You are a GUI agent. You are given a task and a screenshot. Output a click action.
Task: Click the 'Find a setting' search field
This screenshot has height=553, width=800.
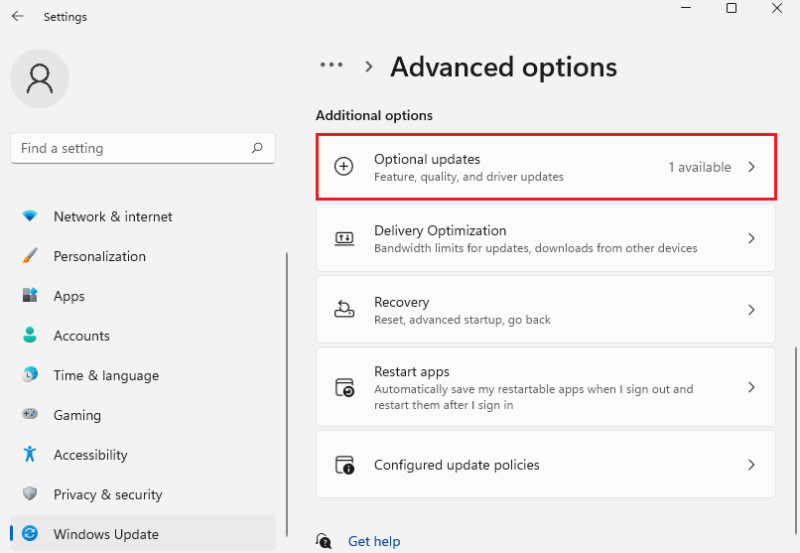143,148
